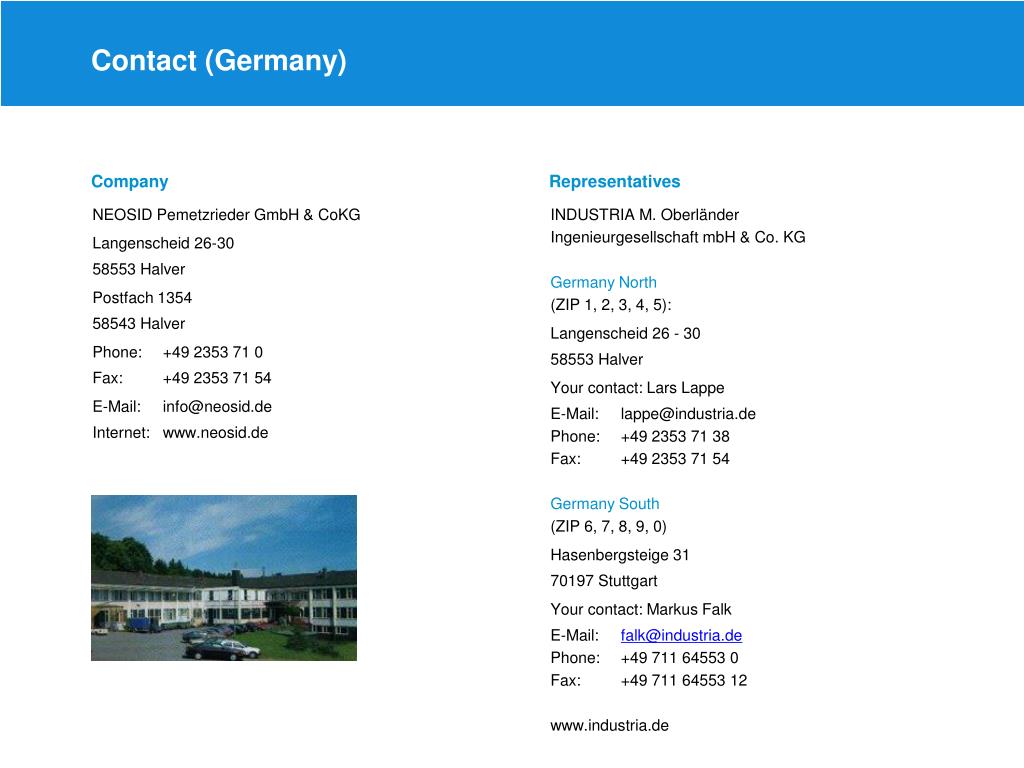Select the company phone +49 2353 71 0
Image resolution: width=1024 pixels, height=768 pixels.
click(213, 353)
